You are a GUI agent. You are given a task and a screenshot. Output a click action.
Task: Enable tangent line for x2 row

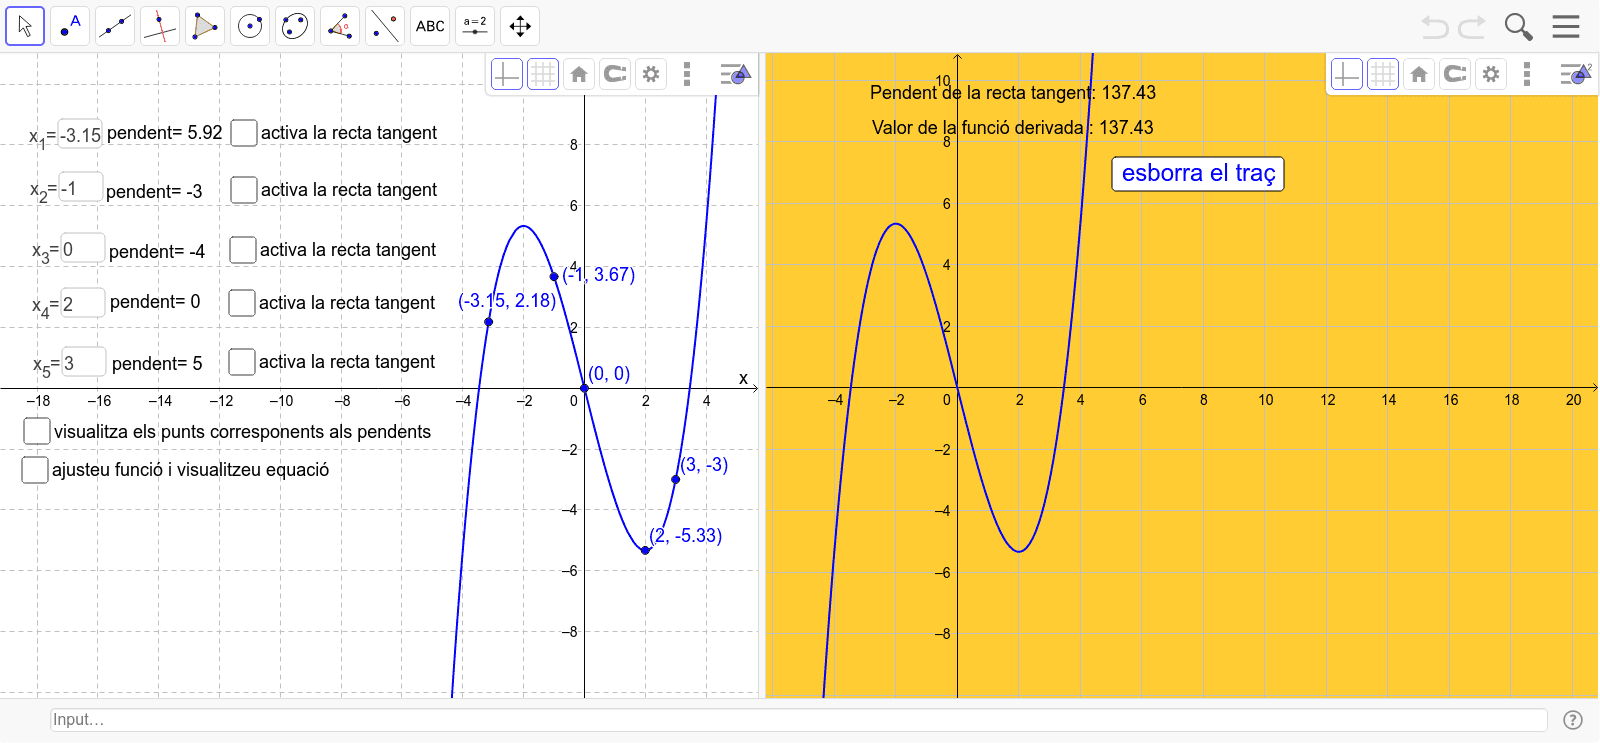pos(244,190)
